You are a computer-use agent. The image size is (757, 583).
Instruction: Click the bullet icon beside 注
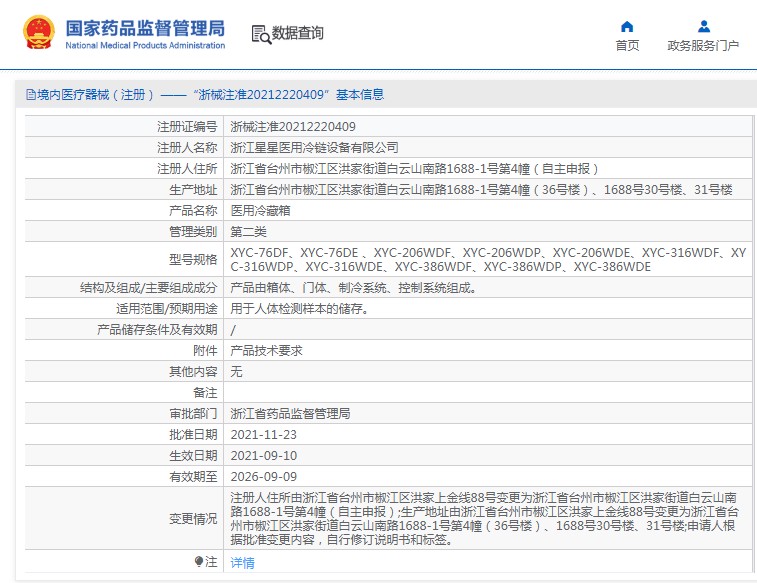(x=199, y=562)
